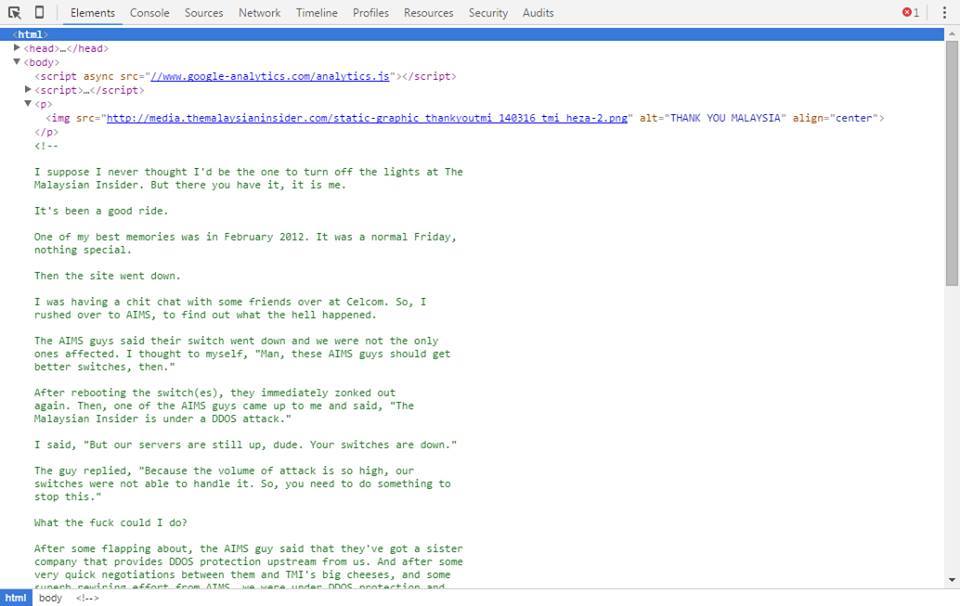Screen dimensions: 960x606
Task: Click the line "Malaysian Insider. But there you have it"
Action: (190, 185)
